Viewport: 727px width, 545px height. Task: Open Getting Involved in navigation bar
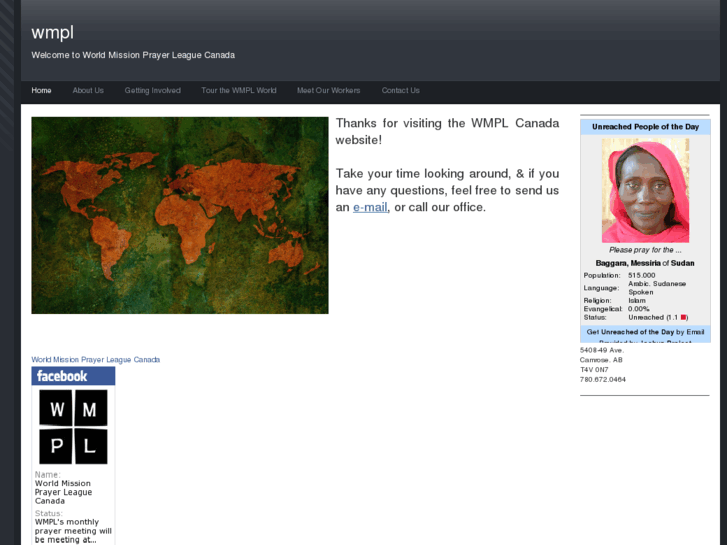point(153,90)
